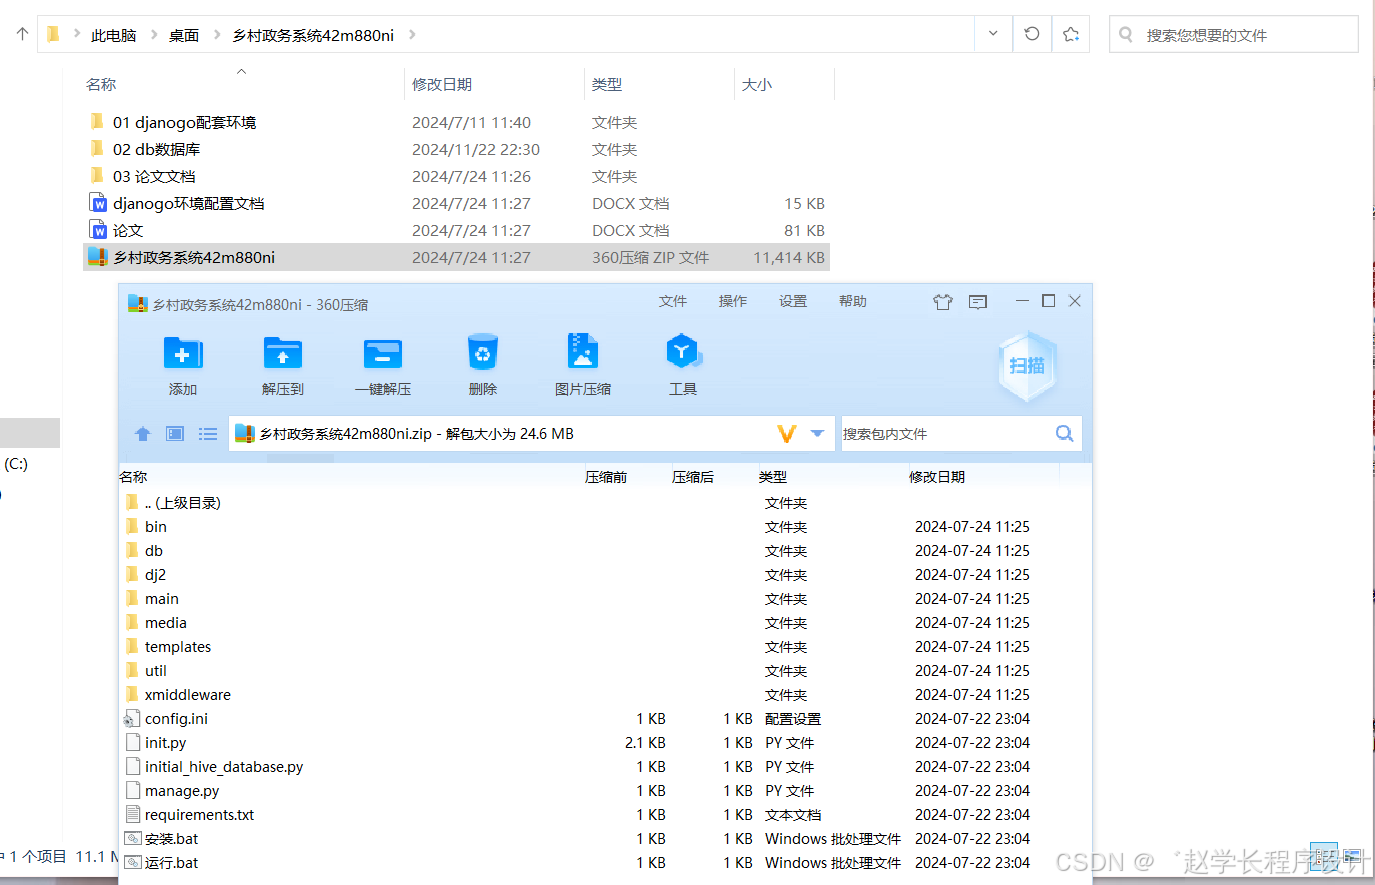Click the skin (shirt) icon in title bar

coord(943,302)
